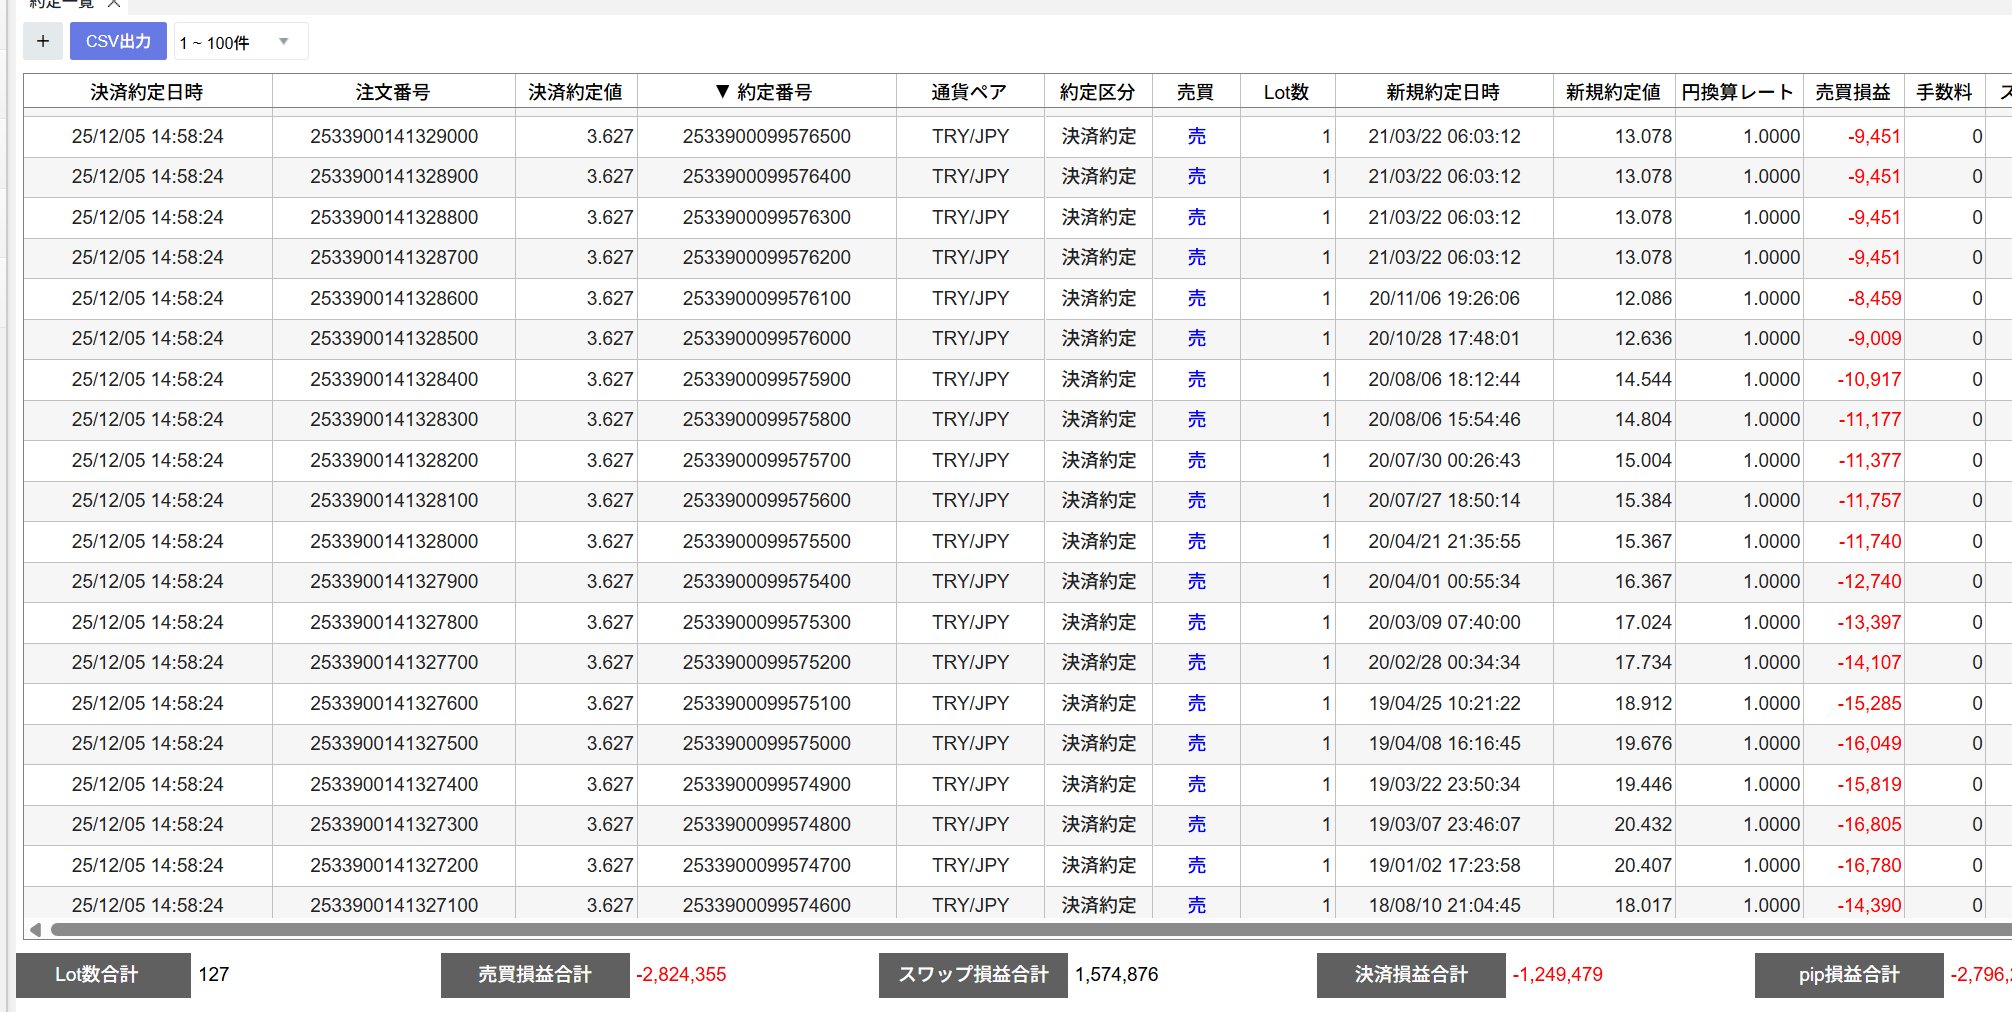Select order number 2533900141329000 row
The width and height of the screenshot is (2012, 1012).
tap(393, 137)
